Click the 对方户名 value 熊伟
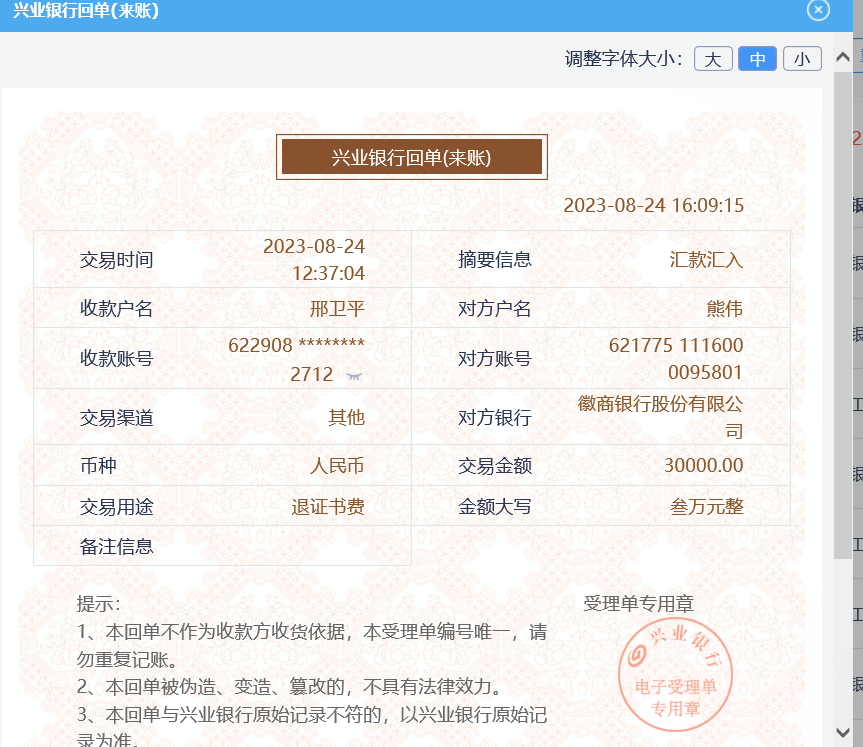863x747 pixels. [724, 308]
